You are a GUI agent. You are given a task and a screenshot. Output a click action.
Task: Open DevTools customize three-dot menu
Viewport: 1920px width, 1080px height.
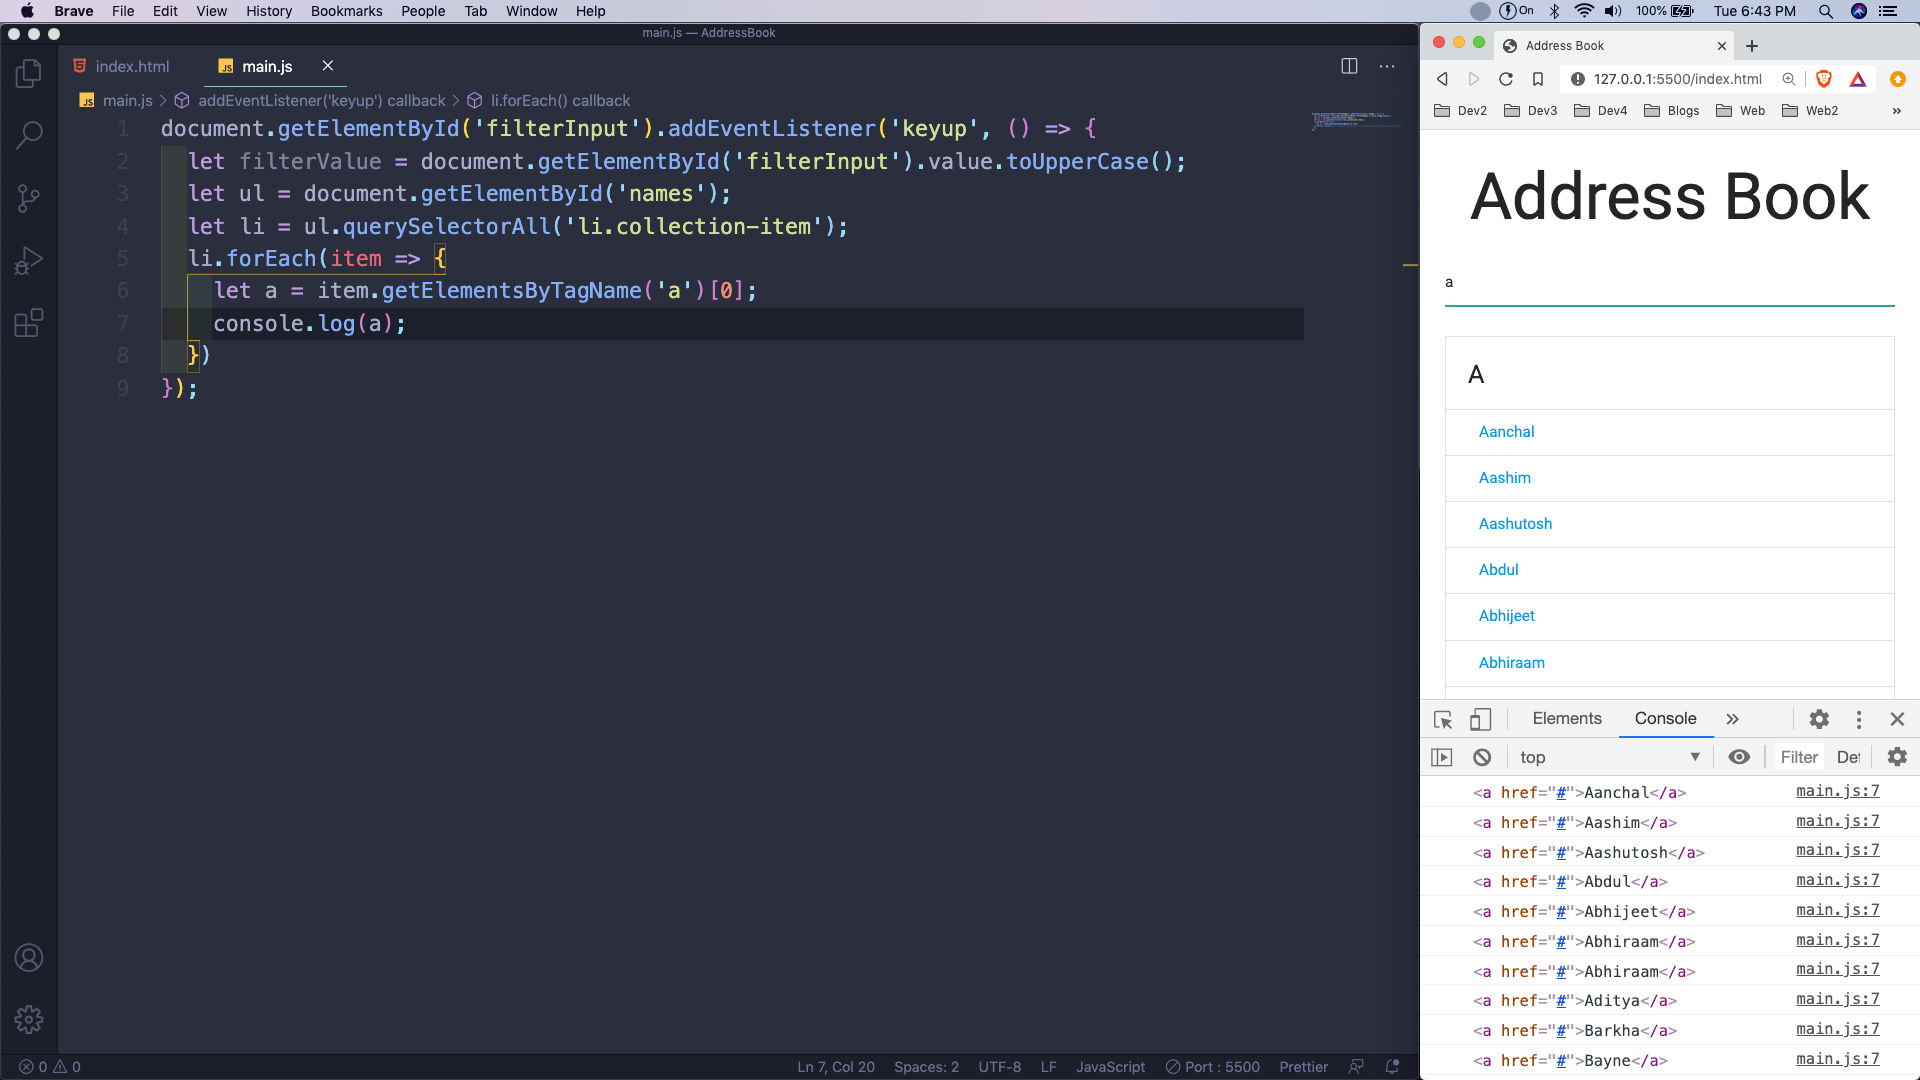point(1859,719)
